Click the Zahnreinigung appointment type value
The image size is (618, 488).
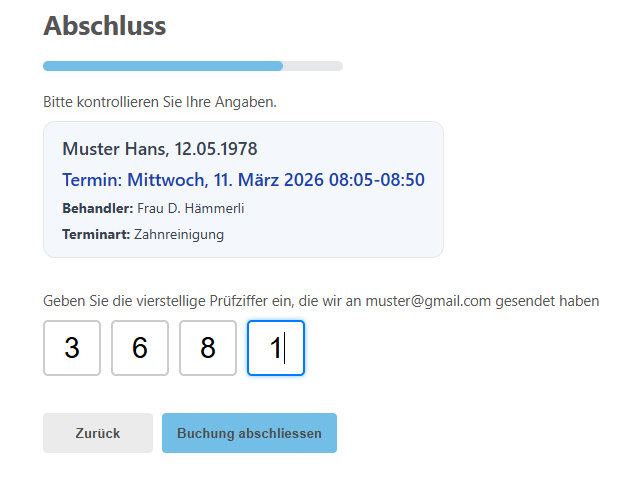pos(179,234)
